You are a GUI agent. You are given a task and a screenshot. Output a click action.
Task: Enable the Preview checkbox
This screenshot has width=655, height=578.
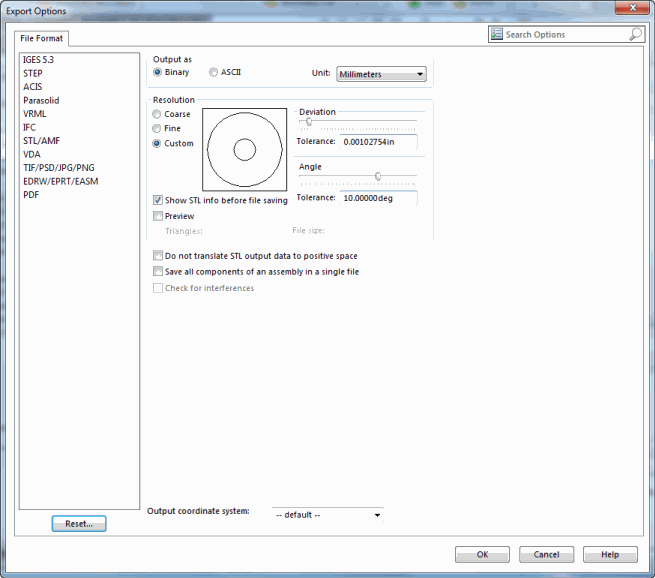(157, 216)
